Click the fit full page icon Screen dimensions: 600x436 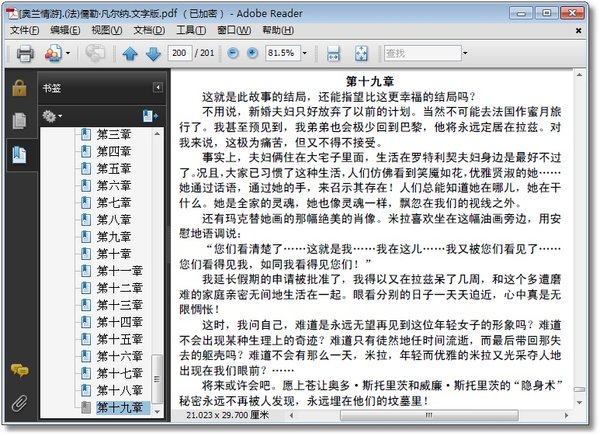(361, 54)
